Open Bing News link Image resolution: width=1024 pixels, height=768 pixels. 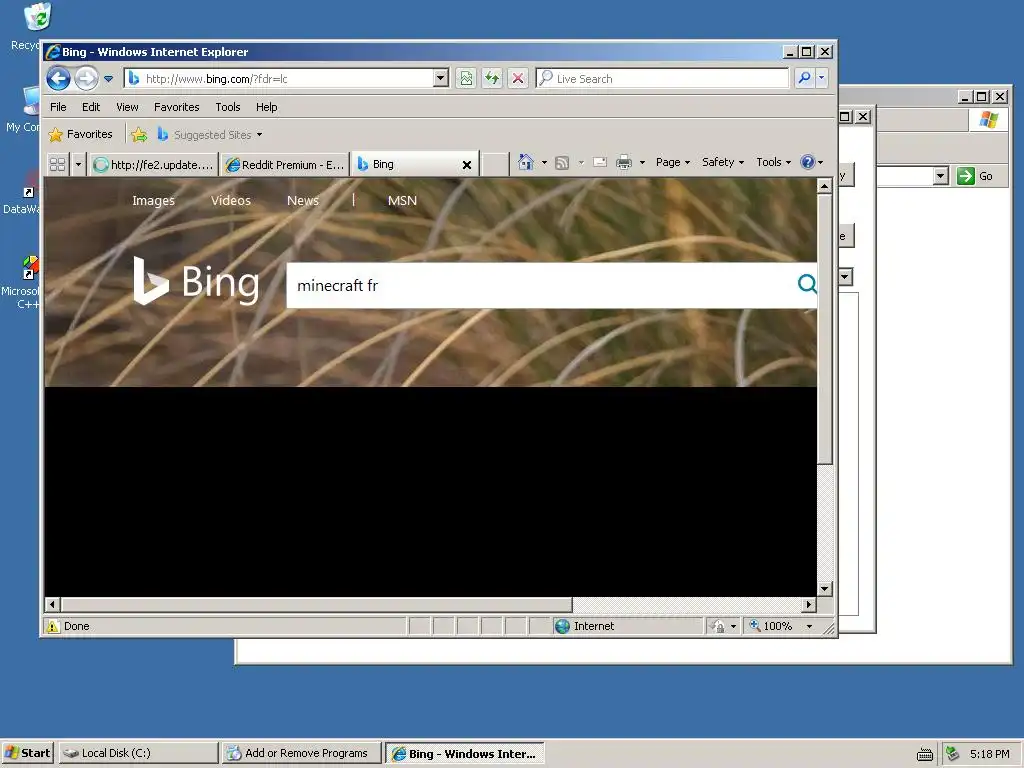click(x=303, y=200)
